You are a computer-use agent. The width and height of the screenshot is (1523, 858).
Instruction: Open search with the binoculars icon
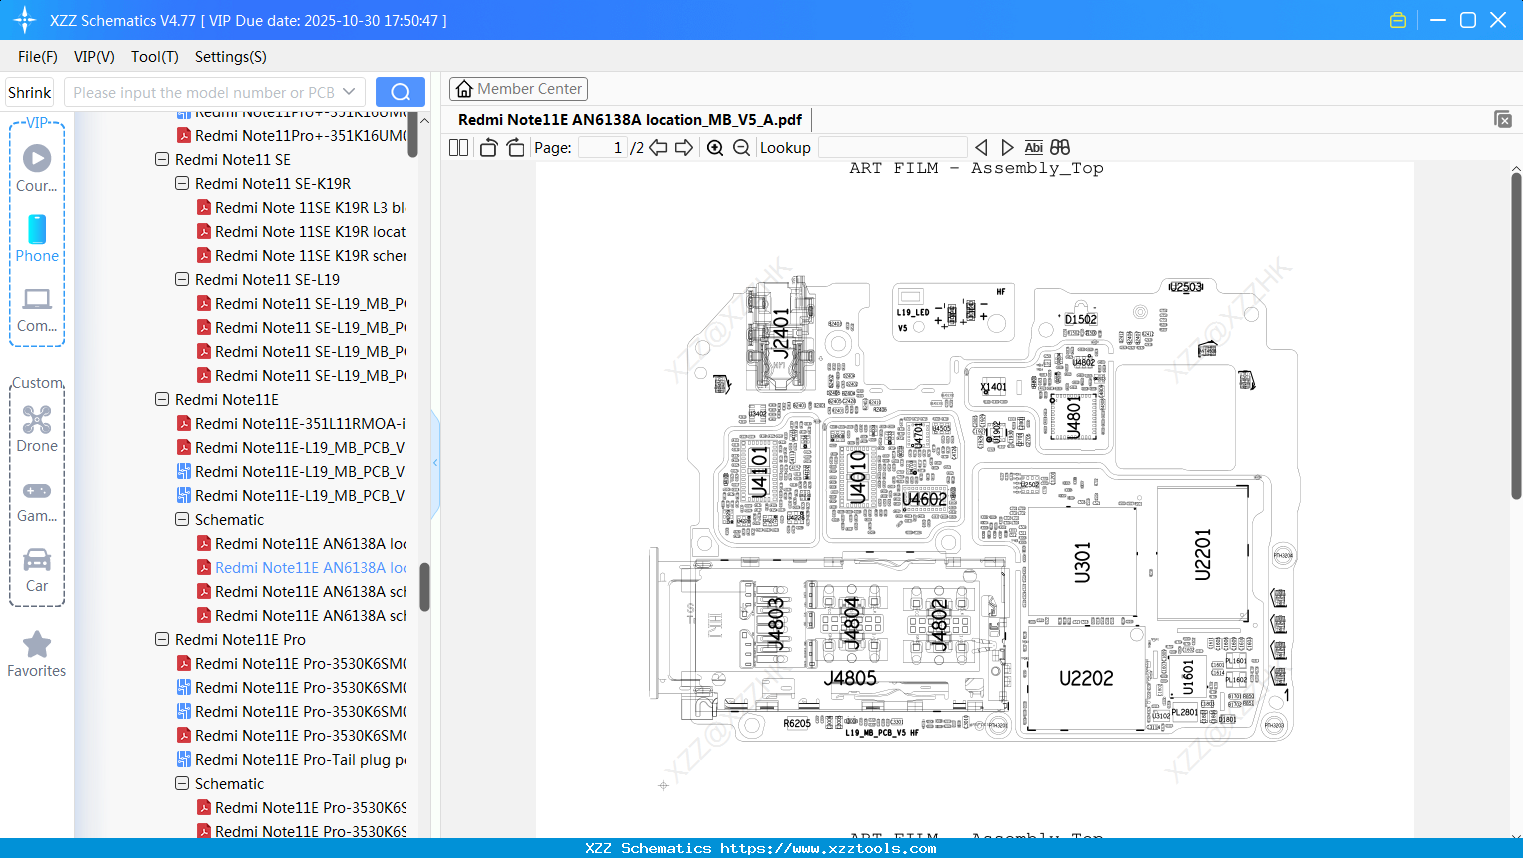click(1059, 147)
